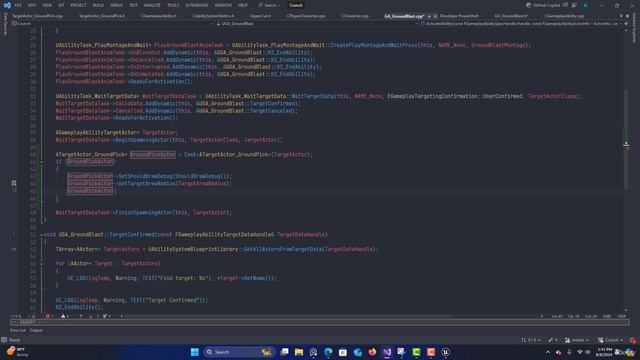Switch to CGameplayAbility.cpp tab
The height and width of the screenshot is (360, 640).
tap(564, 16)
